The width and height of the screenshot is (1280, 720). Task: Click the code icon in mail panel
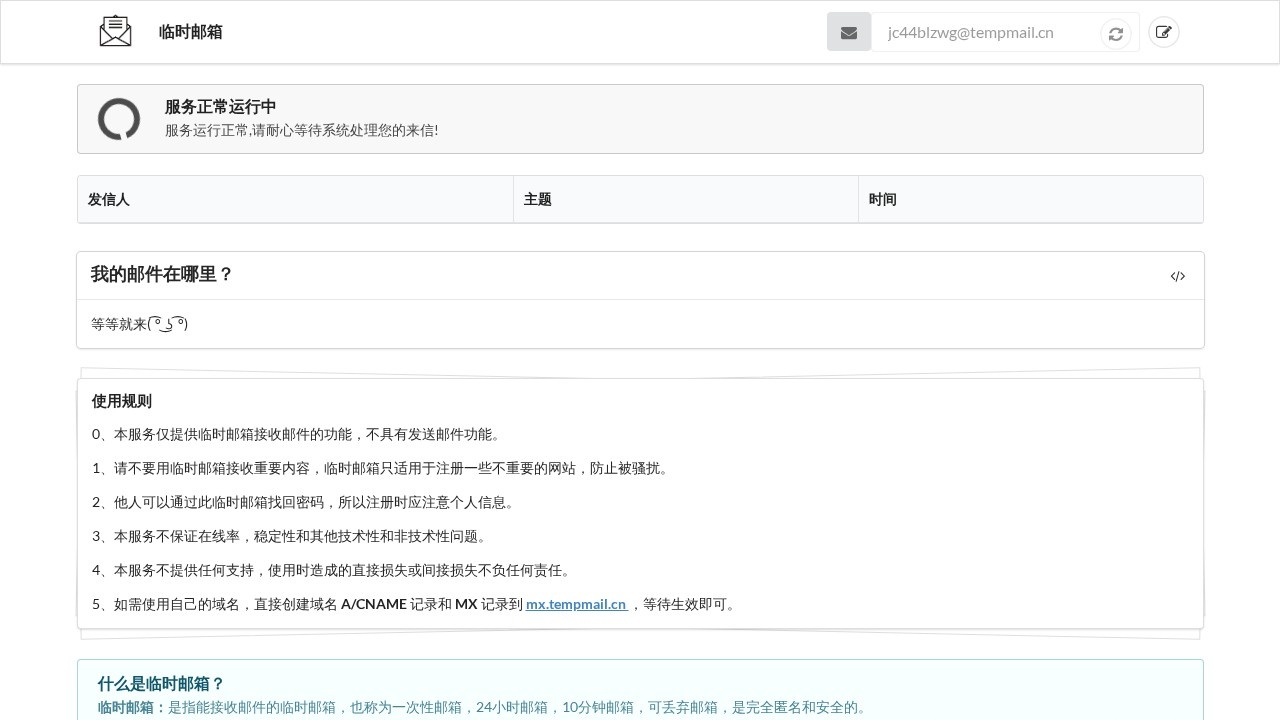coord(1178,276)
